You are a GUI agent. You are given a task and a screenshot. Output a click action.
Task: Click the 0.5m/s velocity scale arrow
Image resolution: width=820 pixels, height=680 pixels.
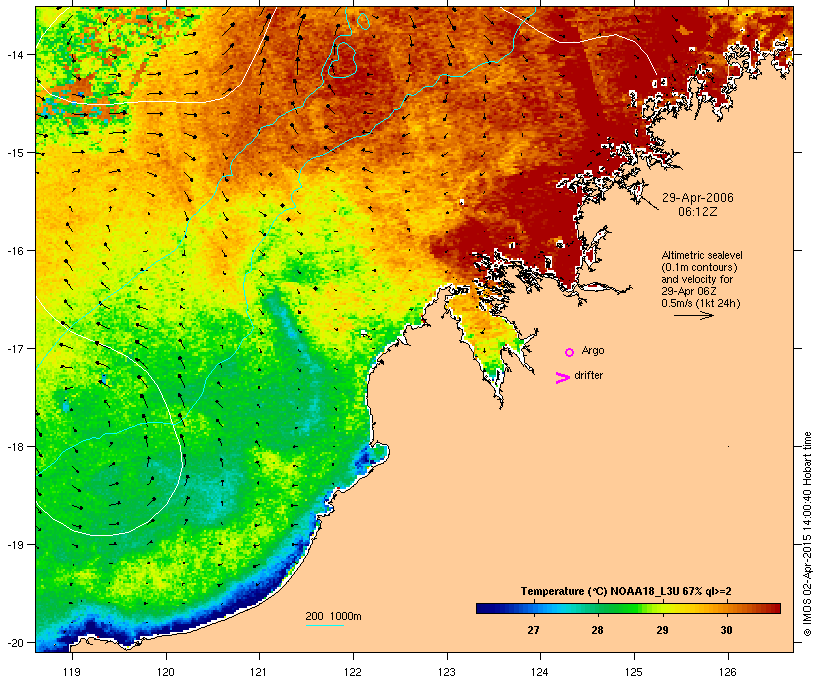[x=693, y=315]
